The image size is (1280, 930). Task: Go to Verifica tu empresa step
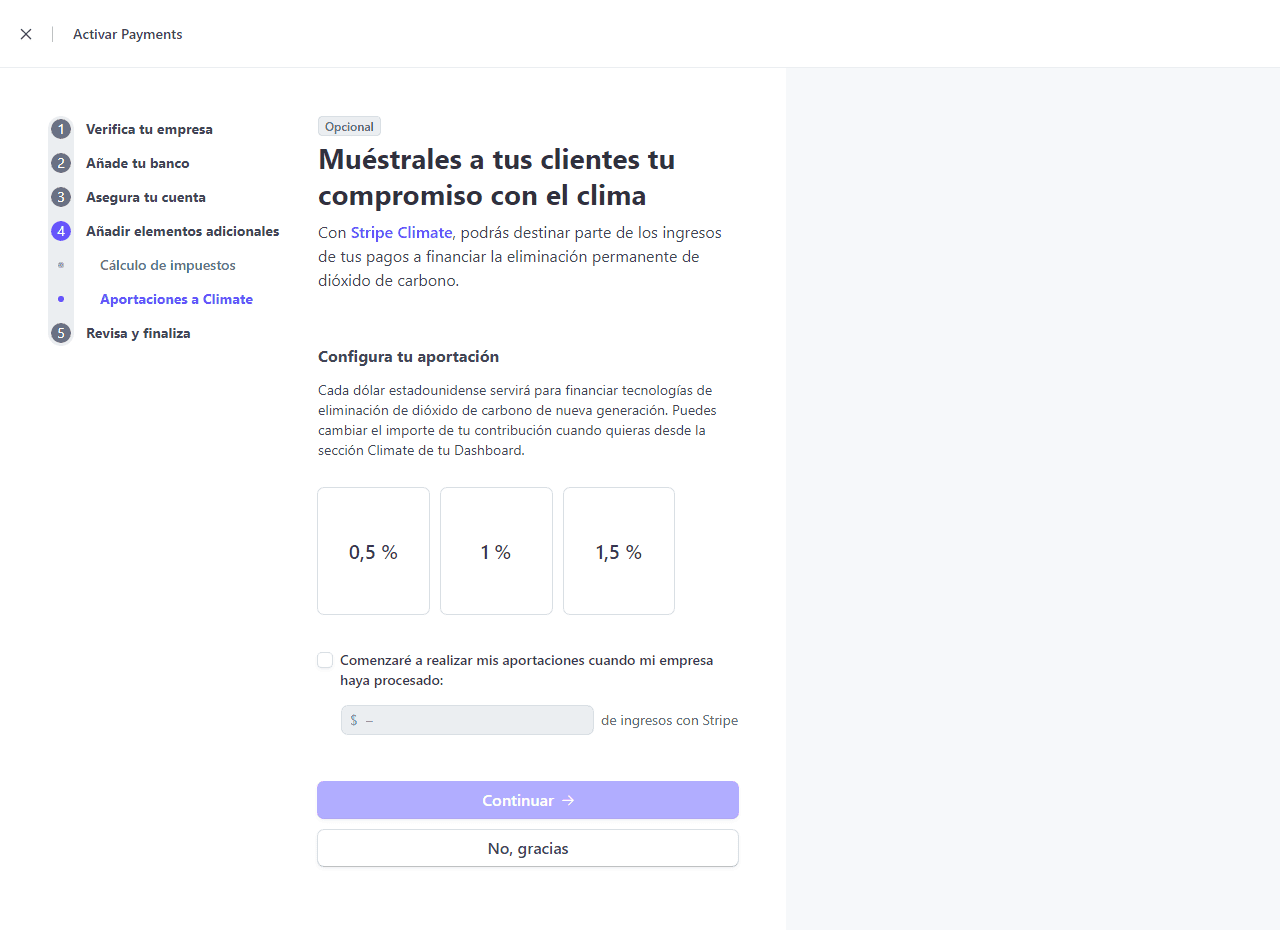point(148,129)
